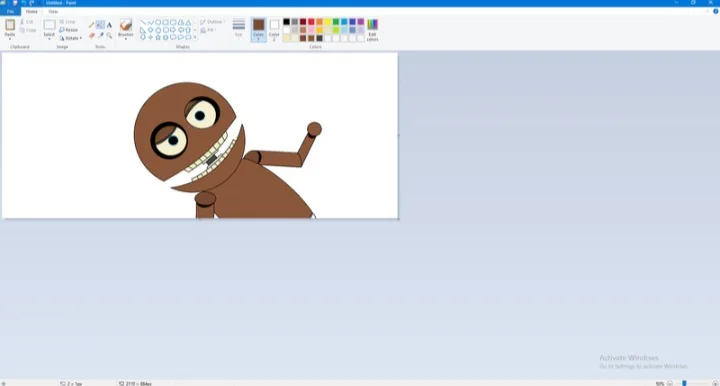Click the Copy button
The height and width of the screenshot is (386, 720).
(28, 30)
